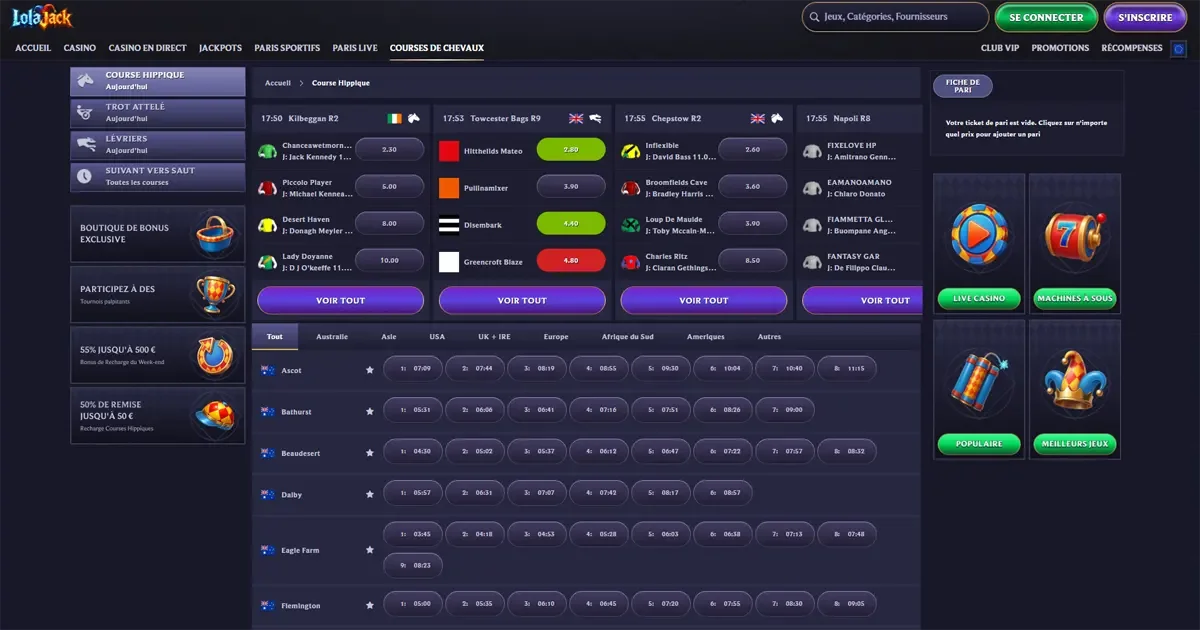Image resolution: width=1200 pixels, height=630 pixels.
Task: Click the Boutique de Bonus basket icon
Action: pos(214,234)
